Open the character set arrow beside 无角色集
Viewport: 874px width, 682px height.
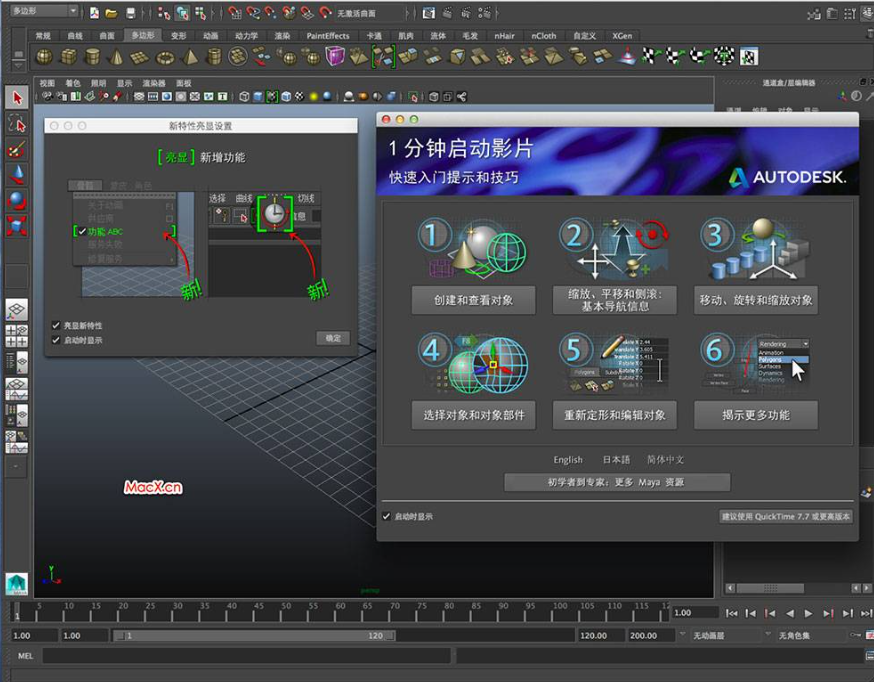(769, 635)
